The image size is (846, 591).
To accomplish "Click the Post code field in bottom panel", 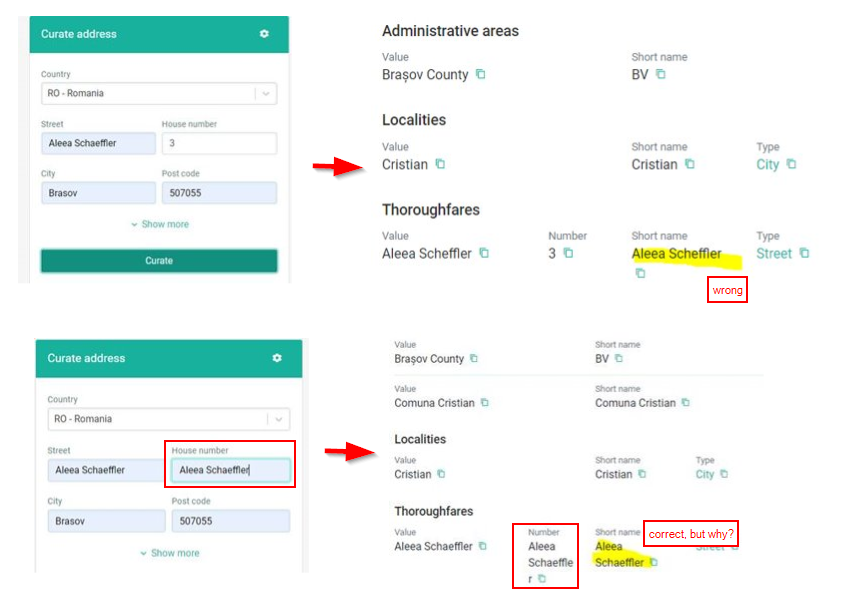I will [230, 521].
